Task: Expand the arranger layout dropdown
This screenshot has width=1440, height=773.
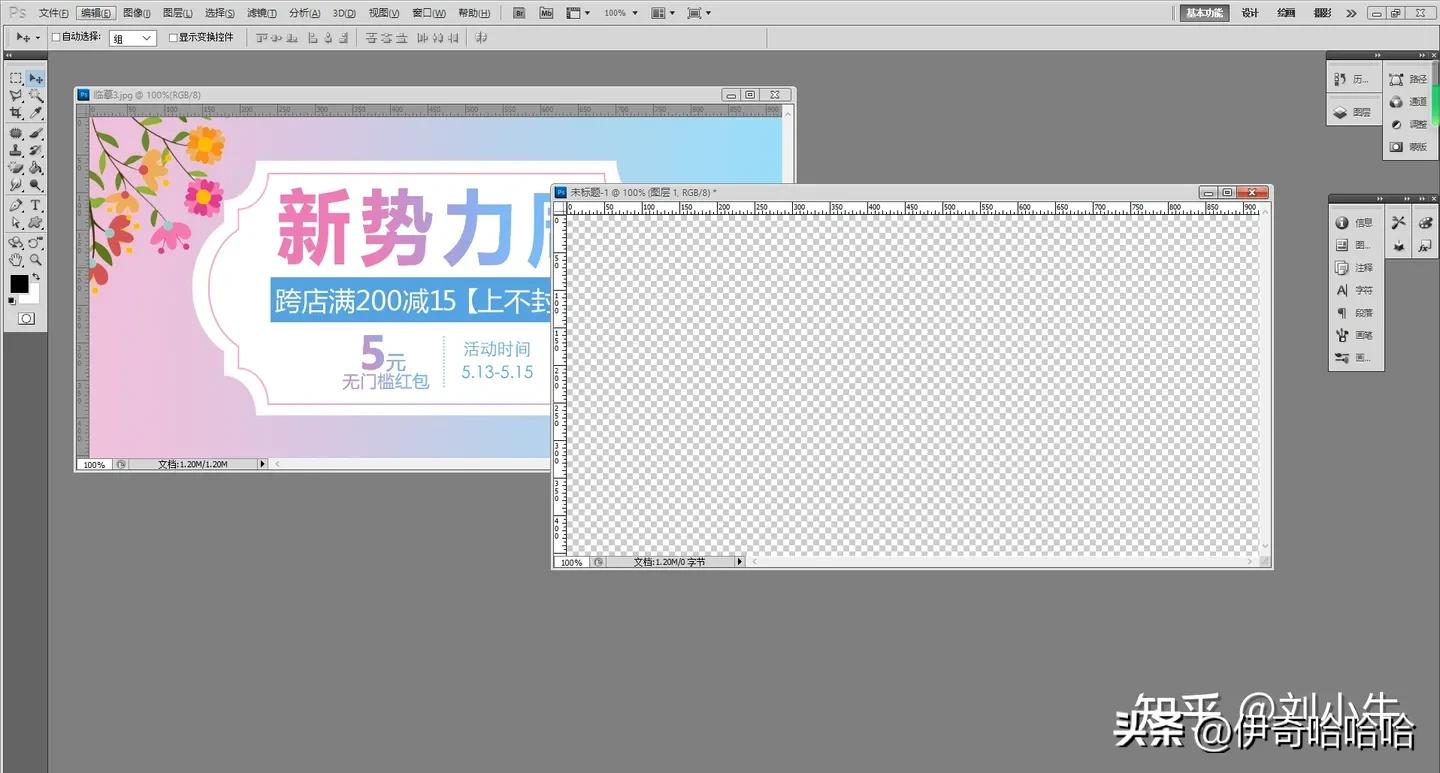Action: pos(673,12)
